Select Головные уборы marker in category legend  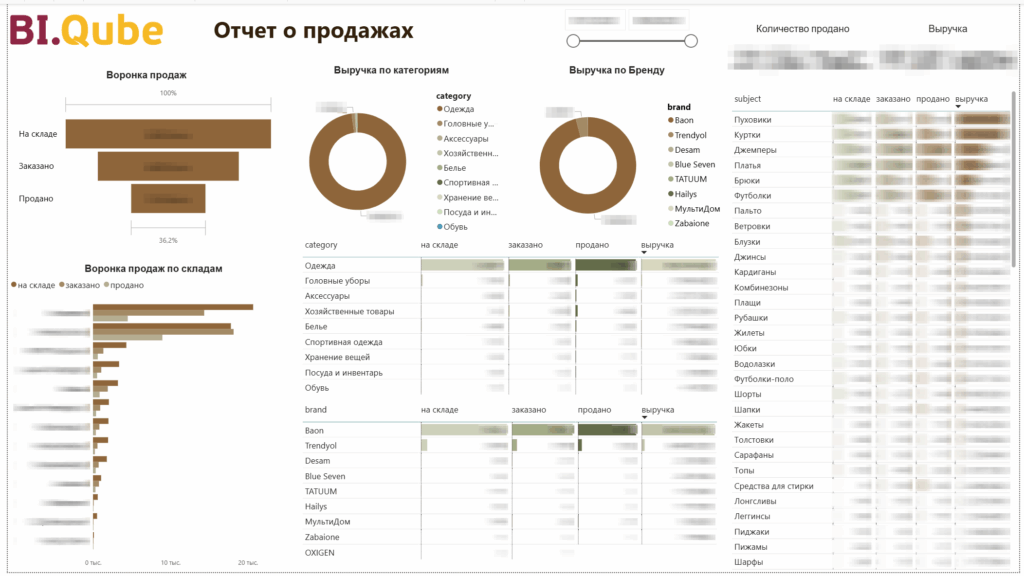coord(439,123)
